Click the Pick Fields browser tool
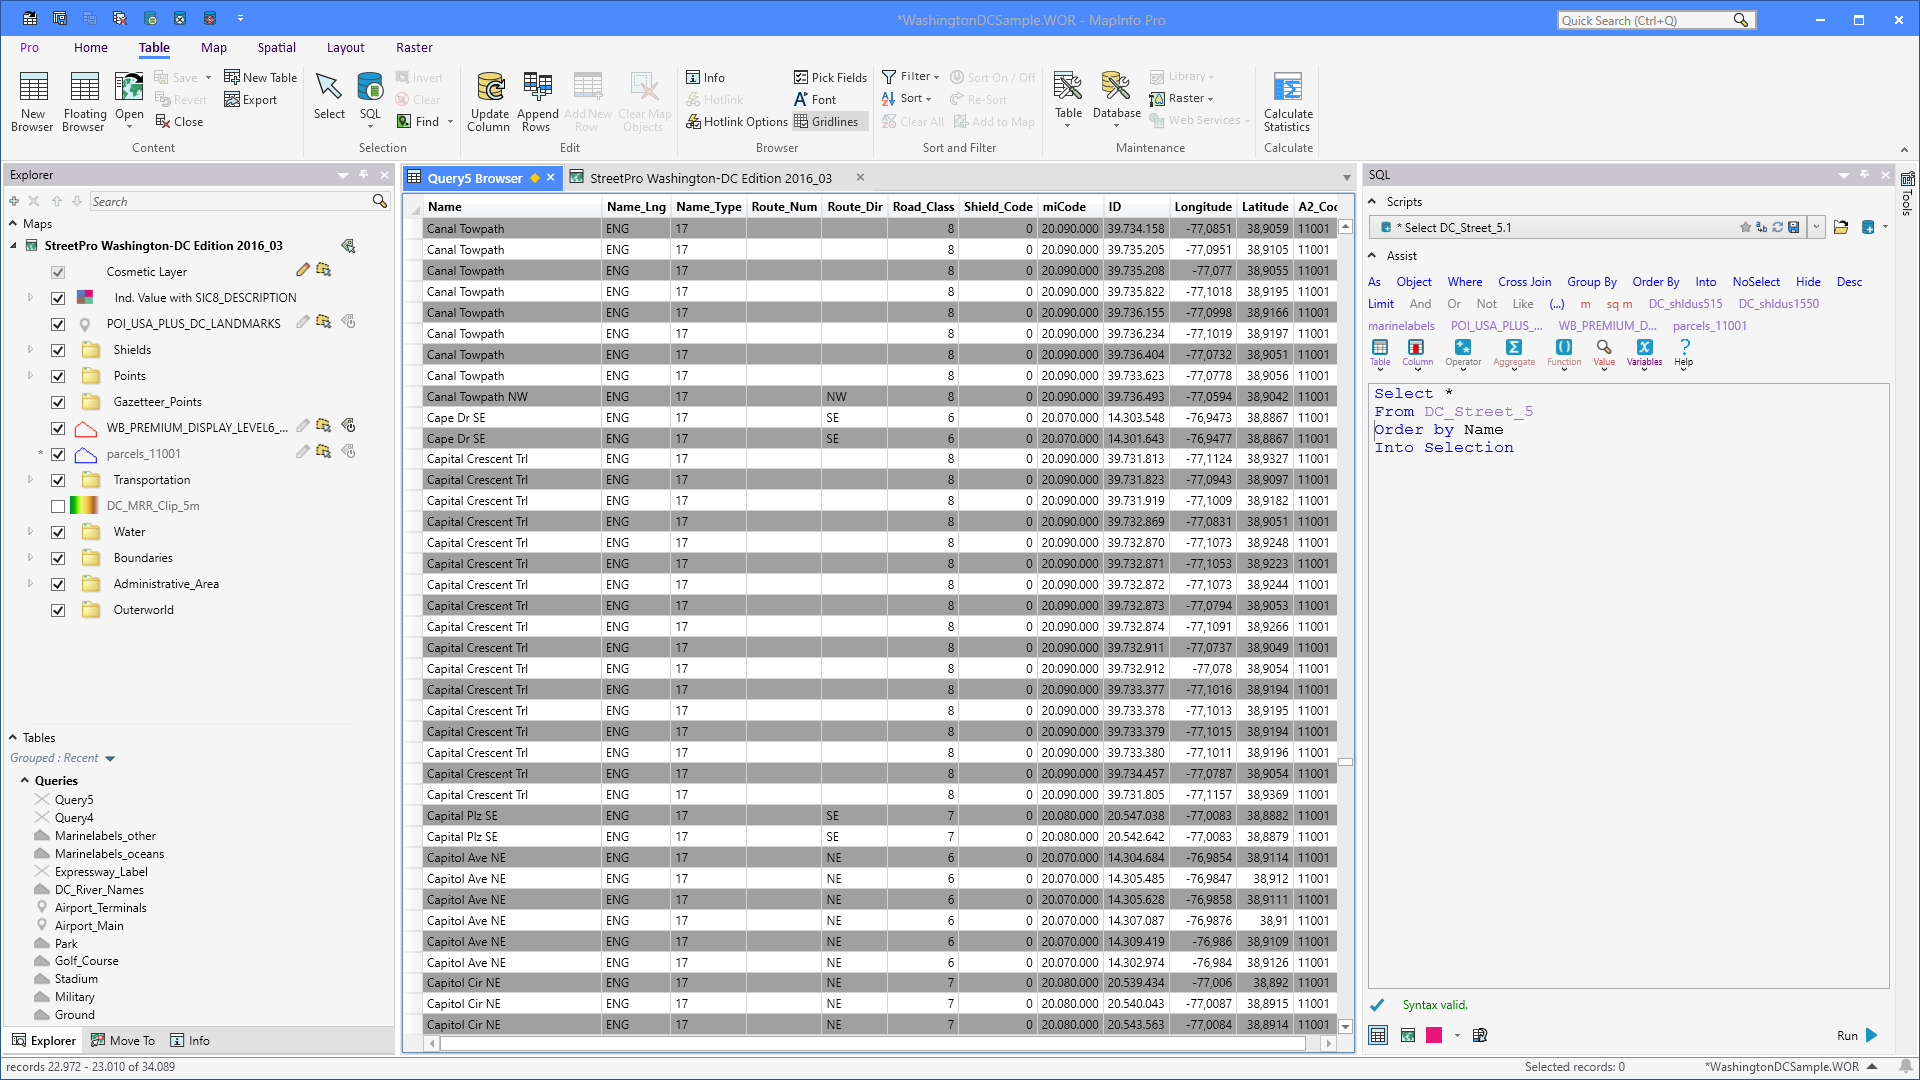 pos(831,76)
